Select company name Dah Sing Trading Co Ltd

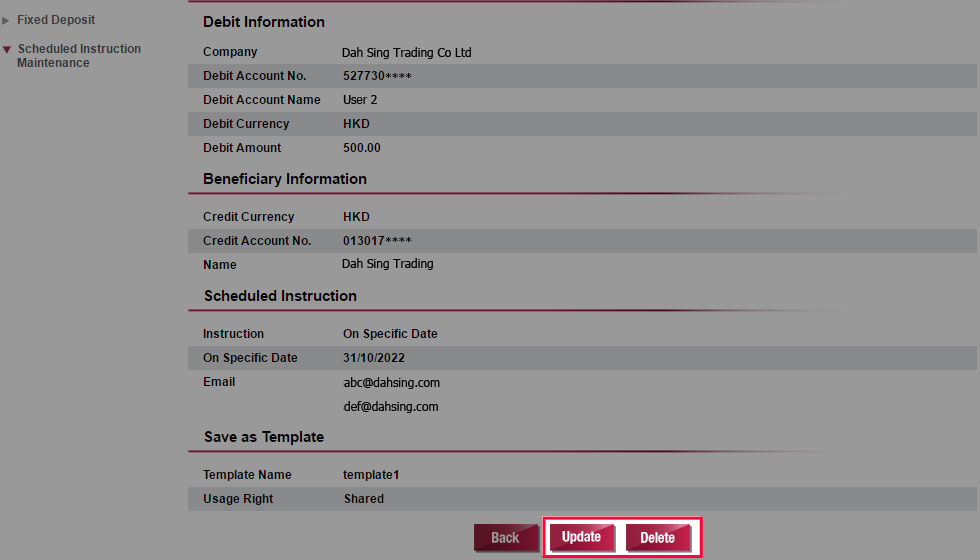click(406, 52)
